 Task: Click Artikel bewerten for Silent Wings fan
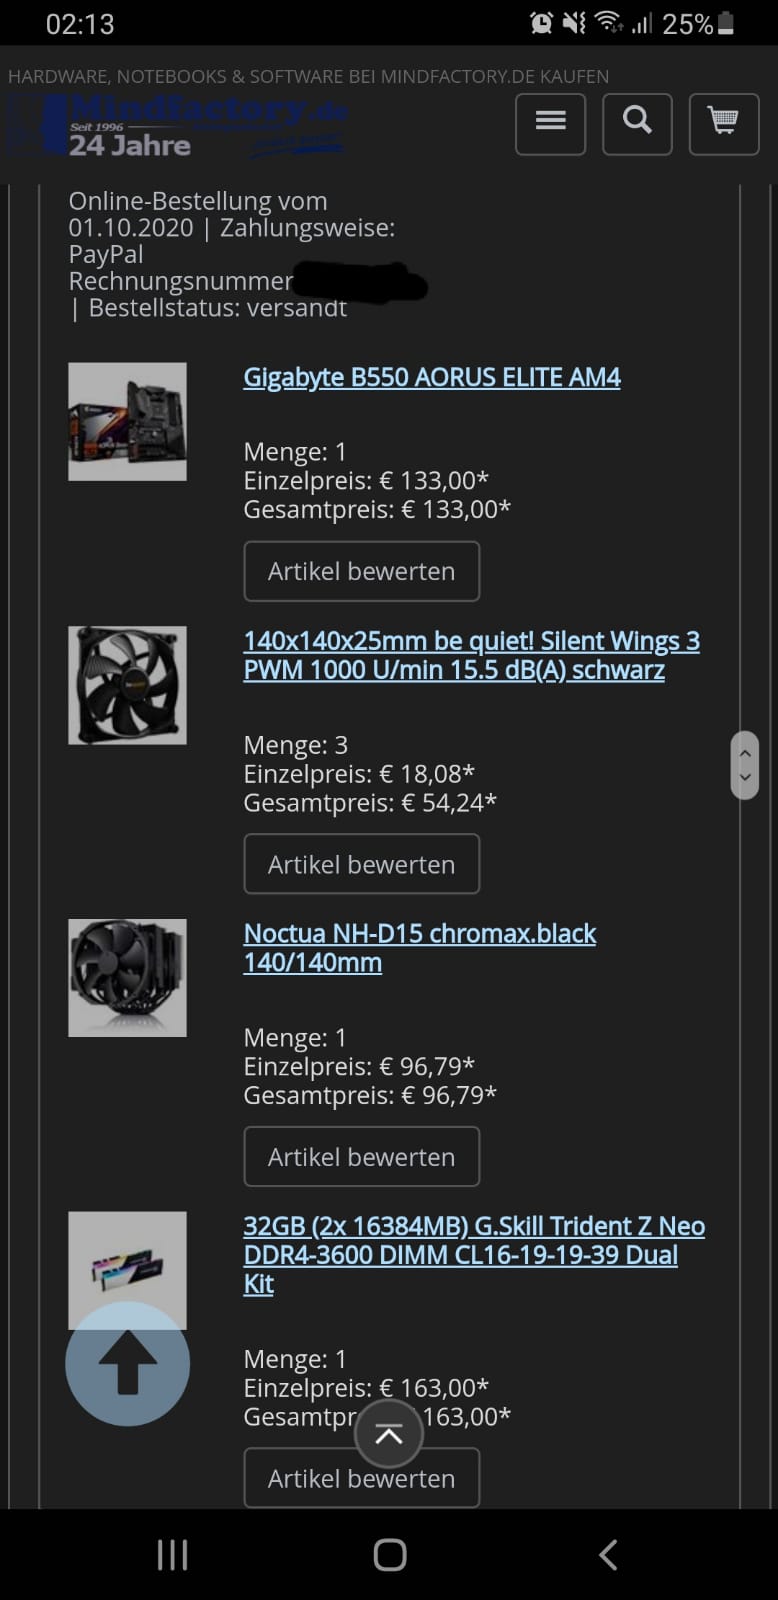[x=362, y=864]
